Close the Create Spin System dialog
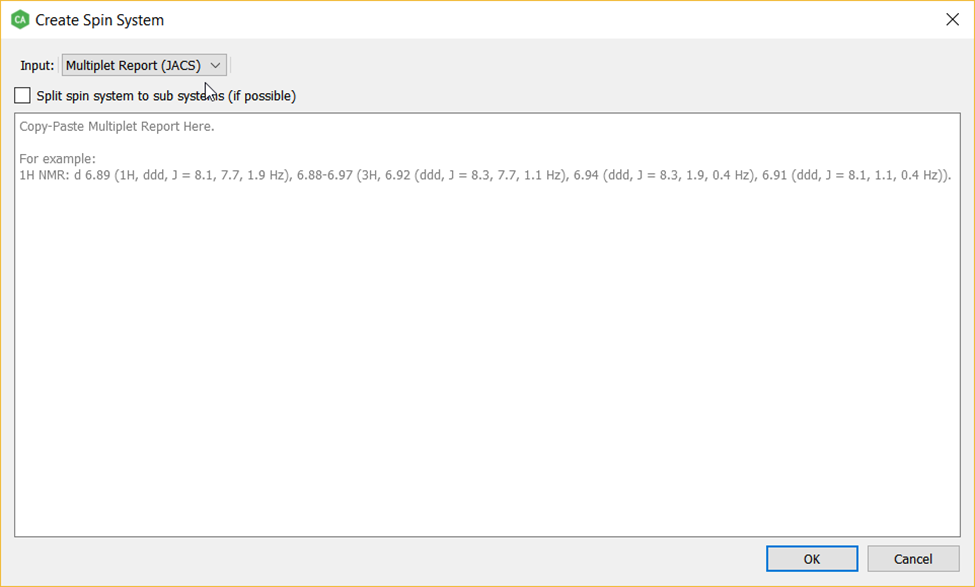Image resolution: width=975 pixels, height=587 pixels. click(x=952, y=20)
